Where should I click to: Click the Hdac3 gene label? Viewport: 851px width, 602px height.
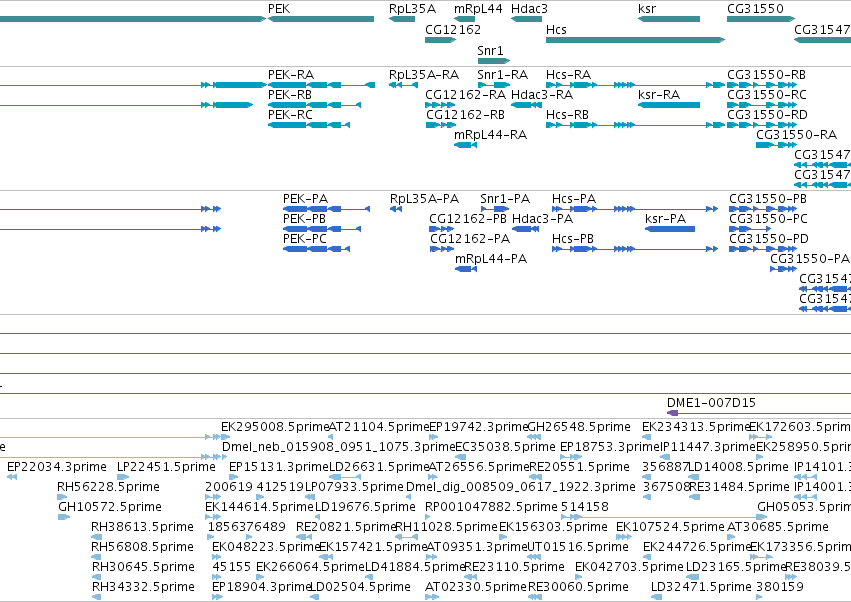tap(529, 9)
